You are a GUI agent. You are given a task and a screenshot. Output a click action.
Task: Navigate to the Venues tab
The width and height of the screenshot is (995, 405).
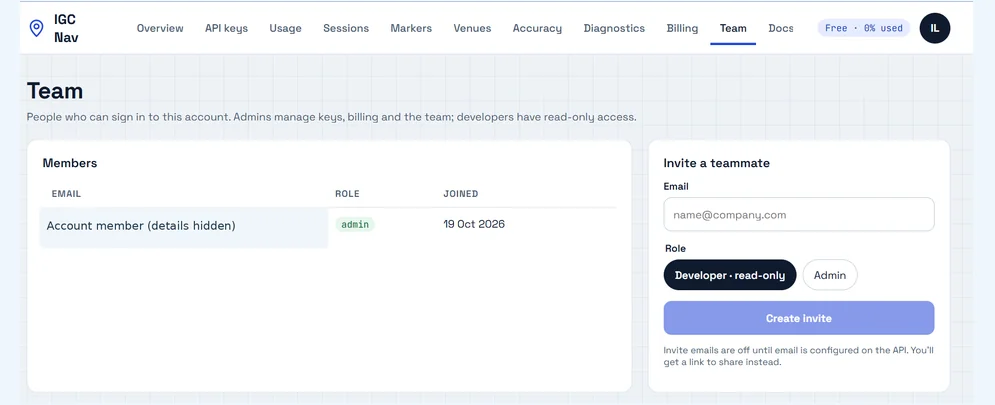point(472,28)
